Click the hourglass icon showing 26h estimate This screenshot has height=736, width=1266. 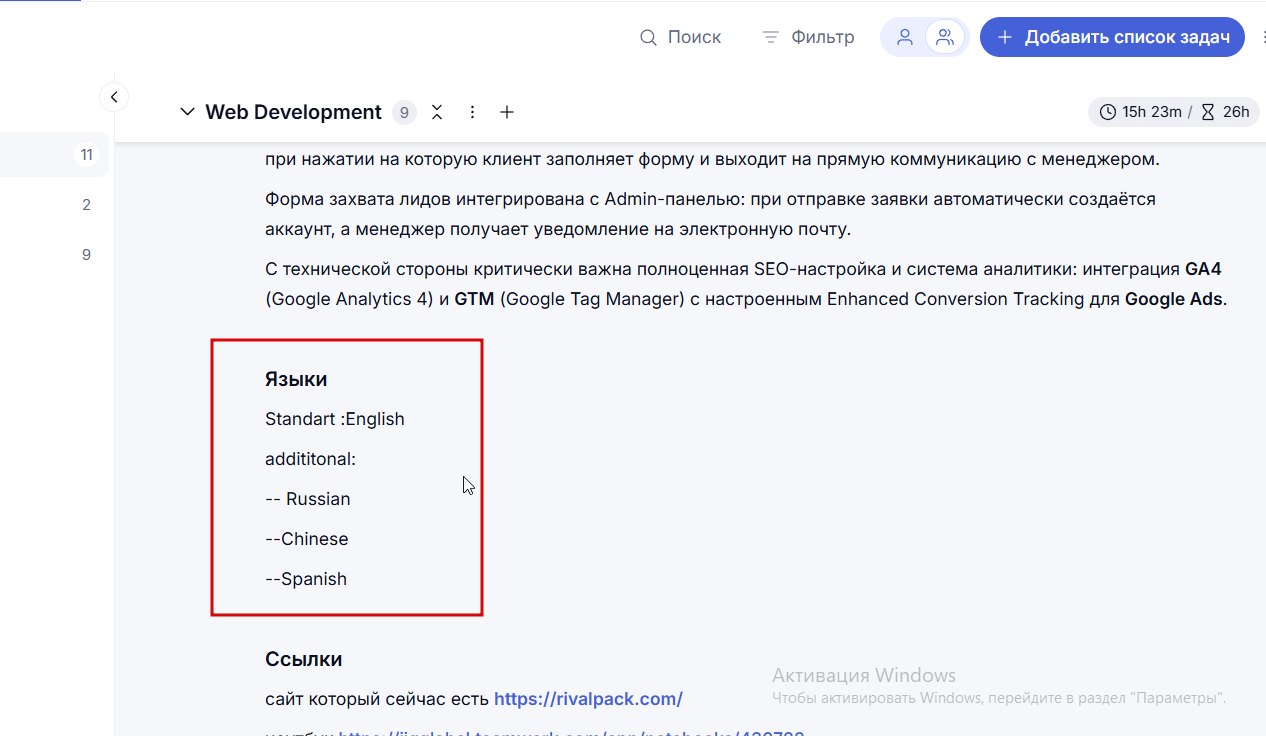click(x=1208, y=112)
